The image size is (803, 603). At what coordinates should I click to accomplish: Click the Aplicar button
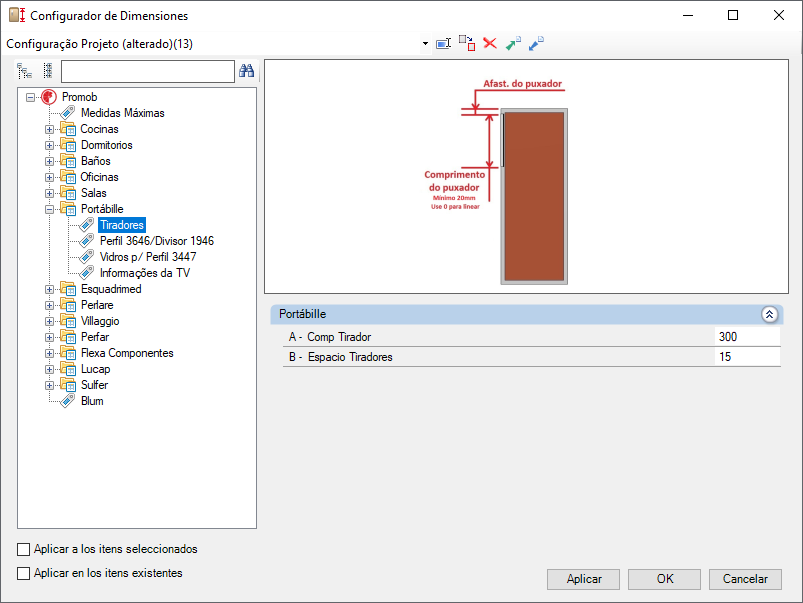tap(583, 579)
